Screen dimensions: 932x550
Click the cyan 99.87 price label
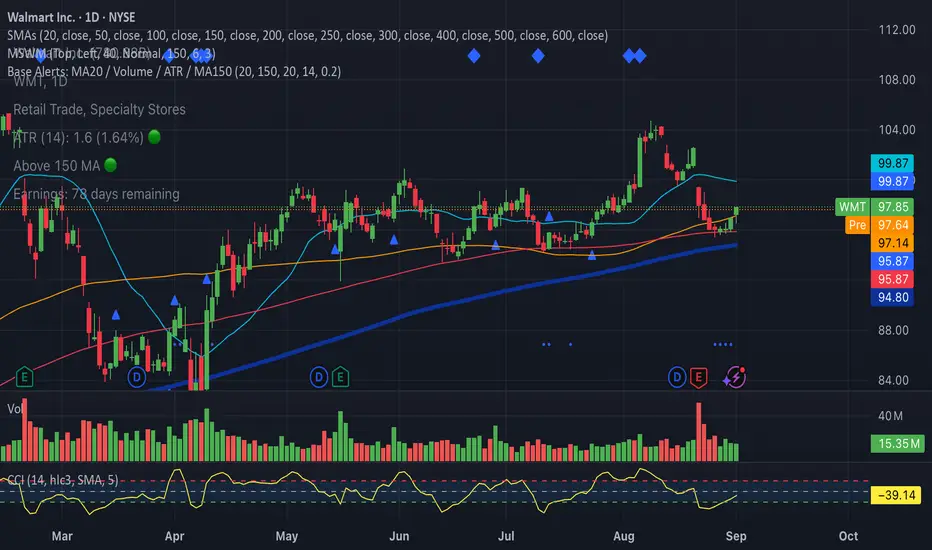[892, 163]
